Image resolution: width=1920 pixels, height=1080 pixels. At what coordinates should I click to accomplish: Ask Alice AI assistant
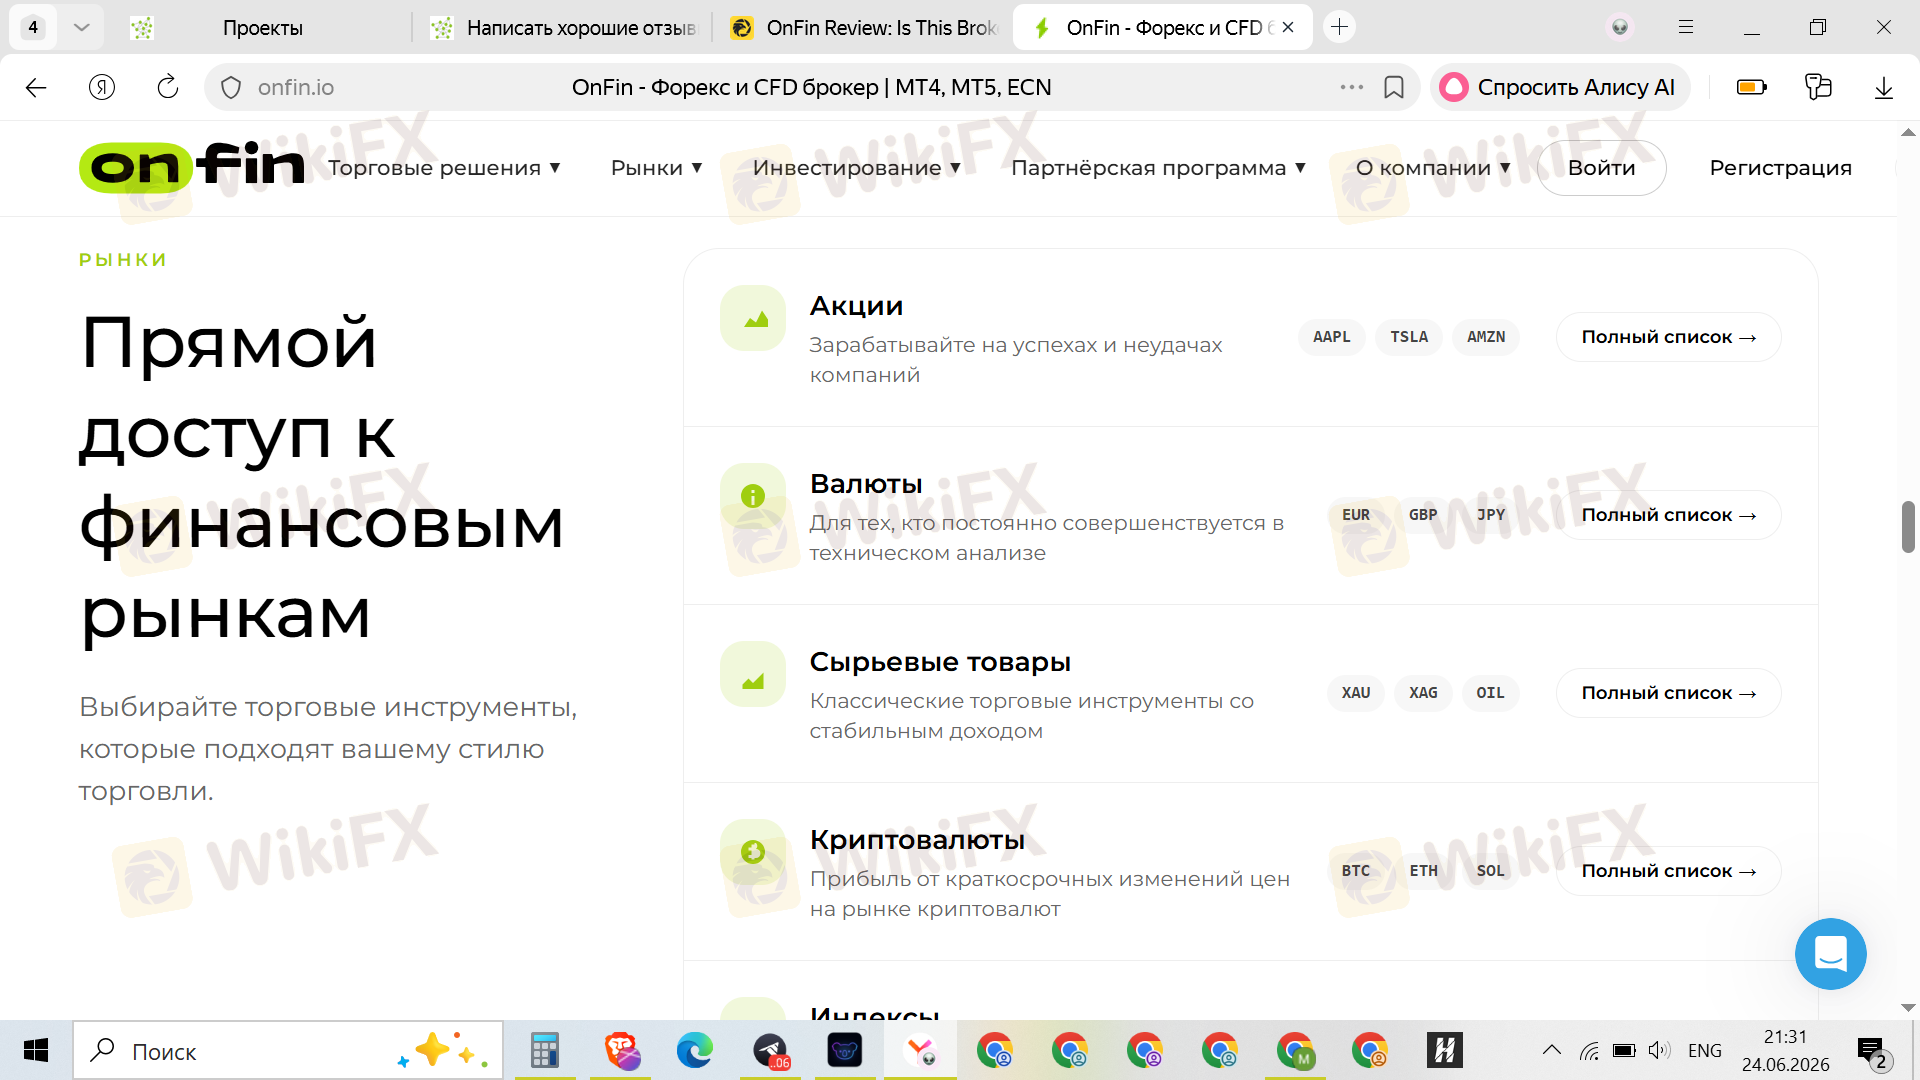[1560, 88]
